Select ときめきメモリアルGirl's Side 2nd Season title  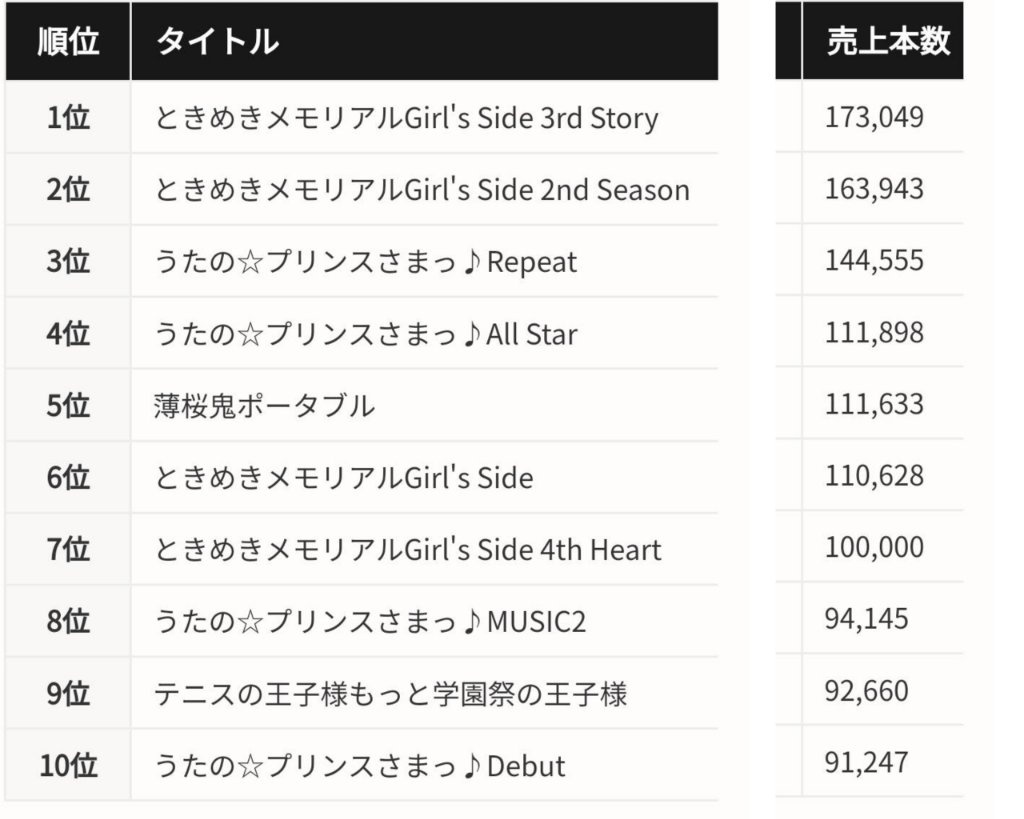pos(422,190)
